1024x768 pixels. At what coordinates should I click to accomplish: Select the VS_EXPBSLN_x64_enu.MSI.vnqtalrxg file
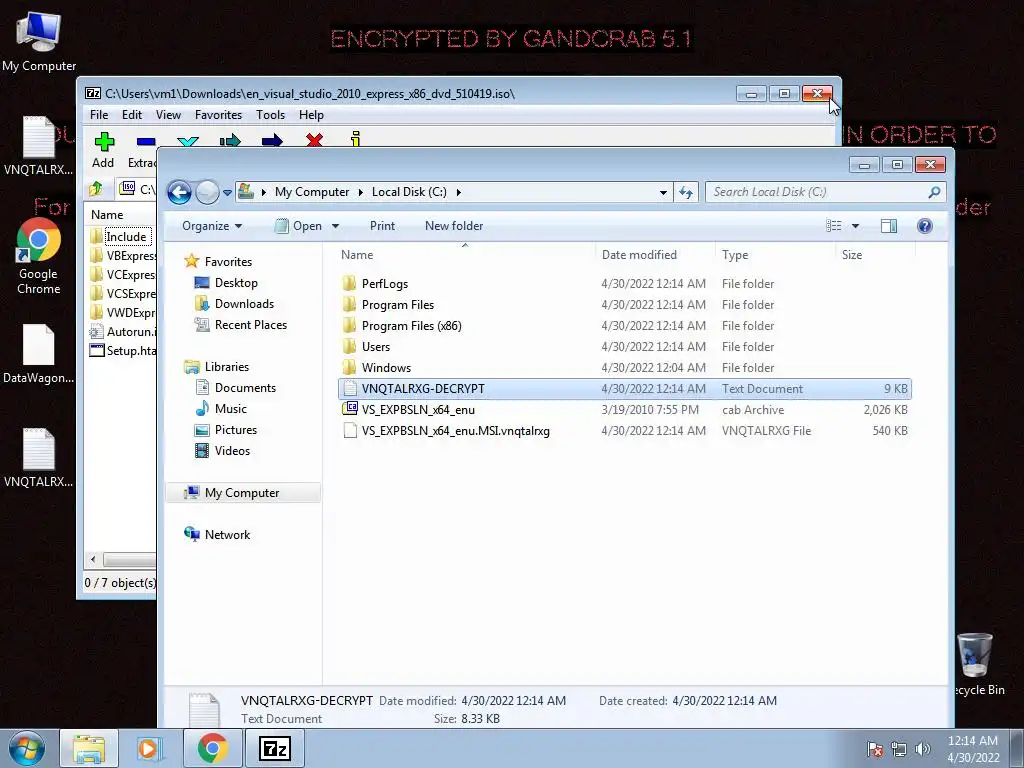tap(624, 430)
